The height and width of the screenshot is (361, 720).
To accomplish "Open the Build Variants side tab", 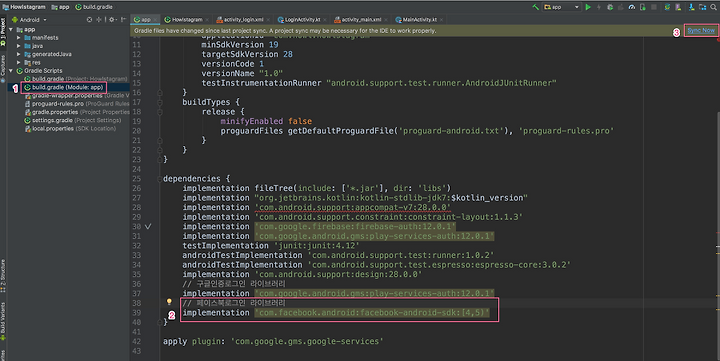I will (x=3, y=321).
